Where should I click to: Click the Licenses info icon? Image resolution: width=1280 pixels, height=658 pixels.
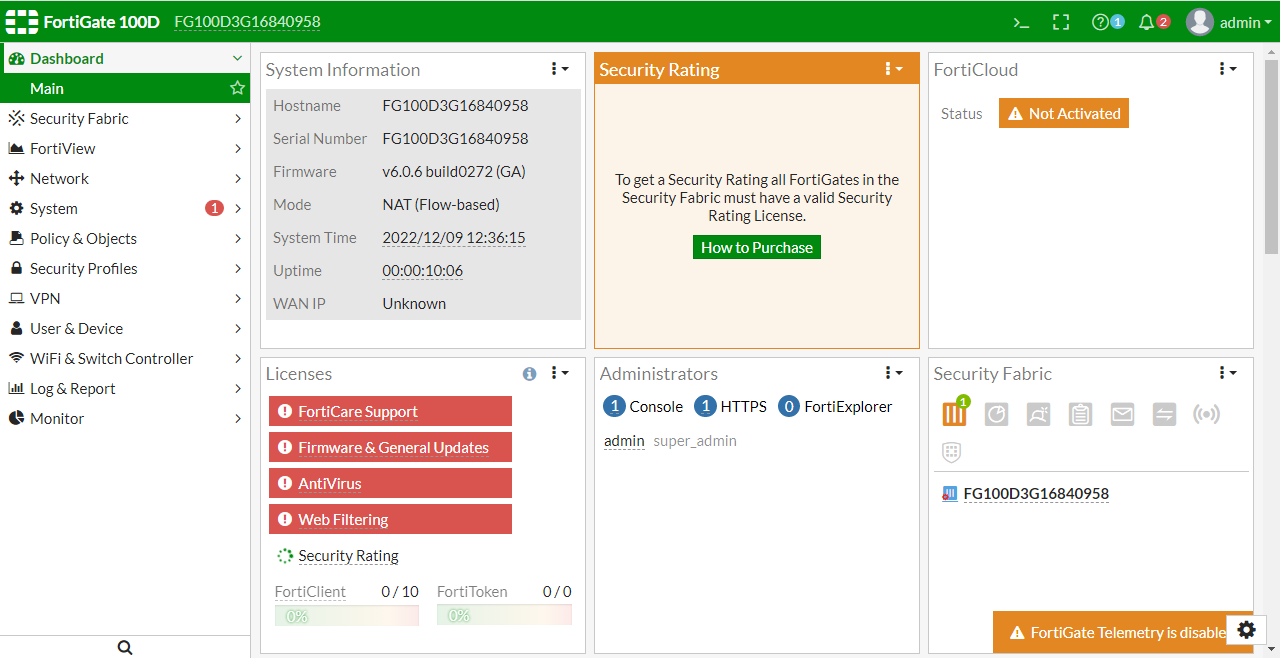coord(530,374)
